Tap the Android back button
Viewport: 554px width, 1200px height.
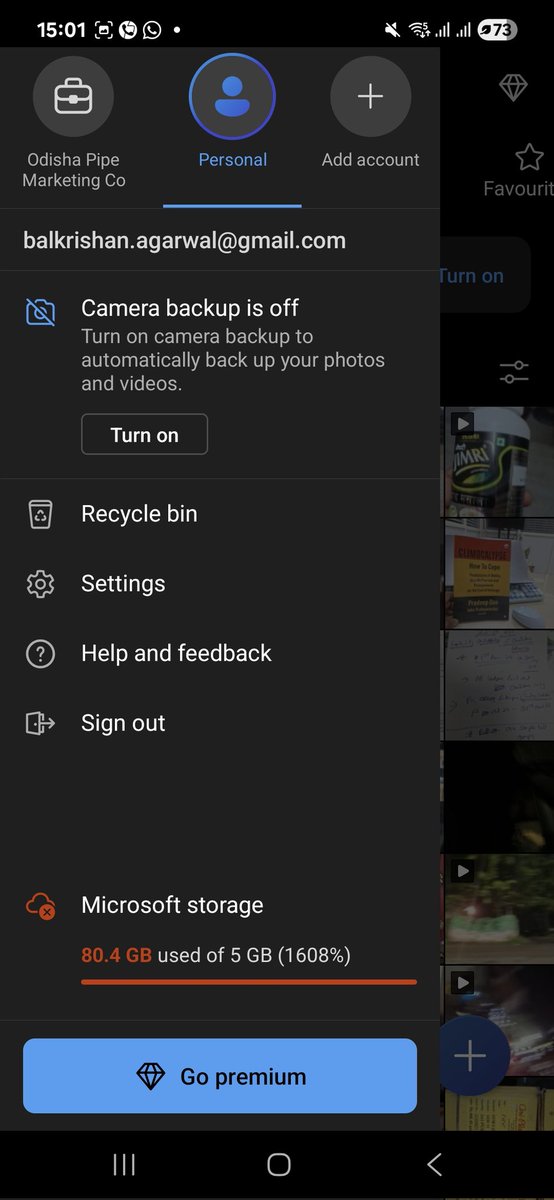click(x=434, y=1164)
